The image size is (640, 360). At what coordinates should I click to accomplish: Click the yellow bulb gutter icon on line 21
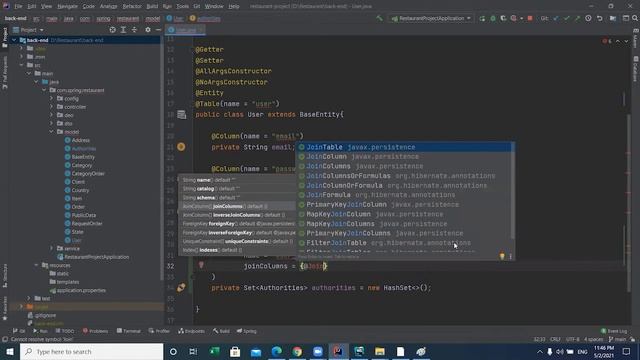(x=181, y=147)
